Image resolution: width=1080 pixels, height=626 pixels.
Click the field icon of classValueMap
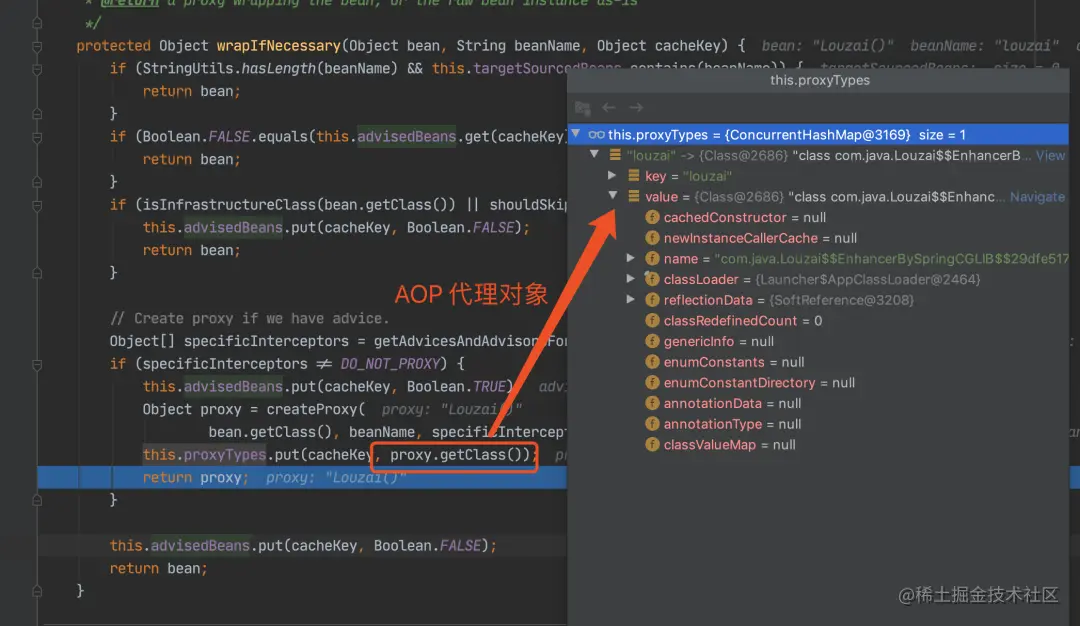[x=652, y=445]
